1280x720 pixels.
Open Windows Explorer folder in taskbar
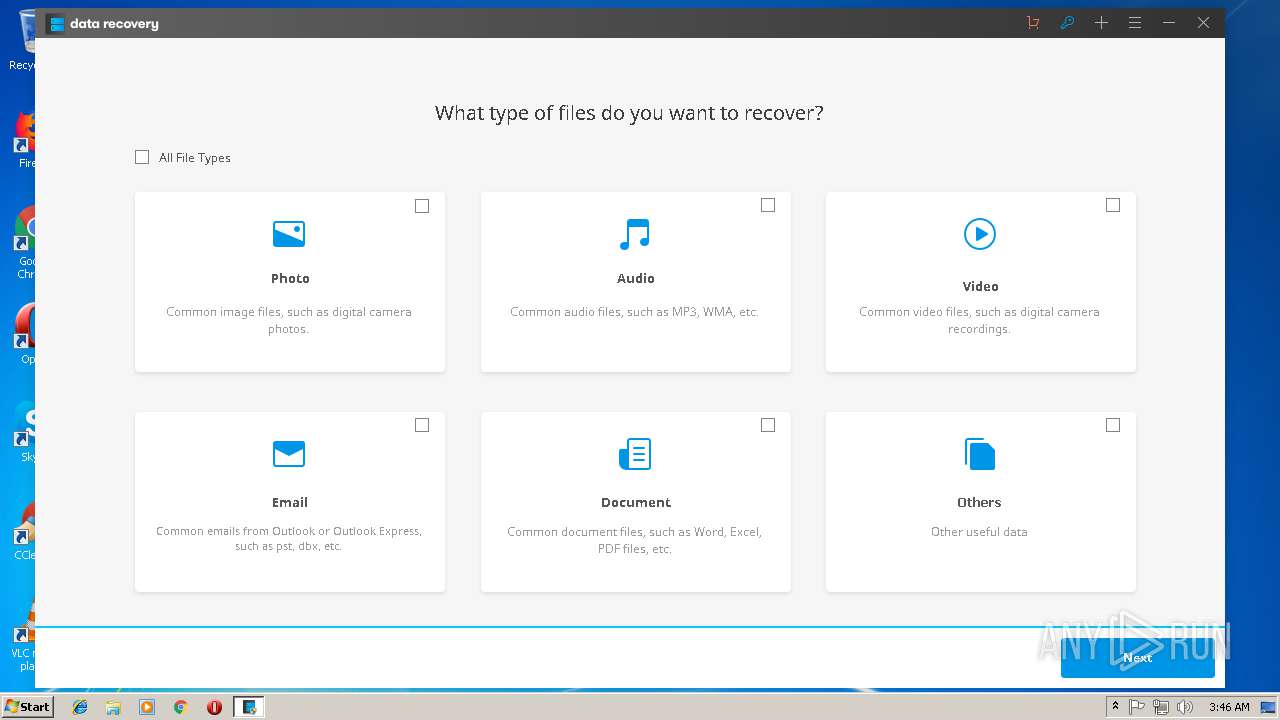pyautogui.click(x=113, y=707)
